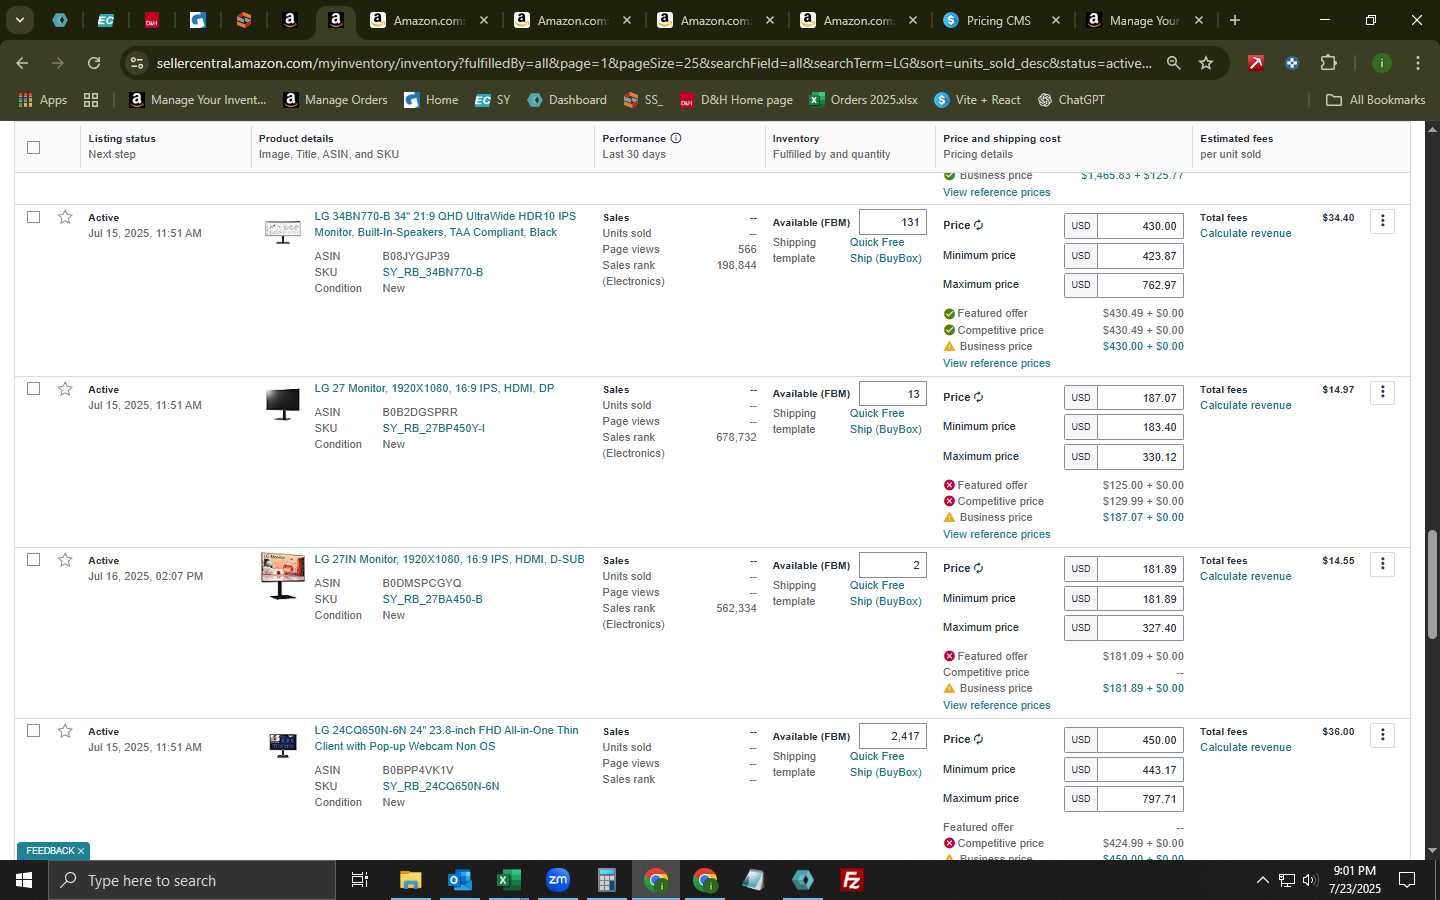Open Windows Start menu
Image resolution: width=1440 pixels, height=900 pixels.
point(24,880)
